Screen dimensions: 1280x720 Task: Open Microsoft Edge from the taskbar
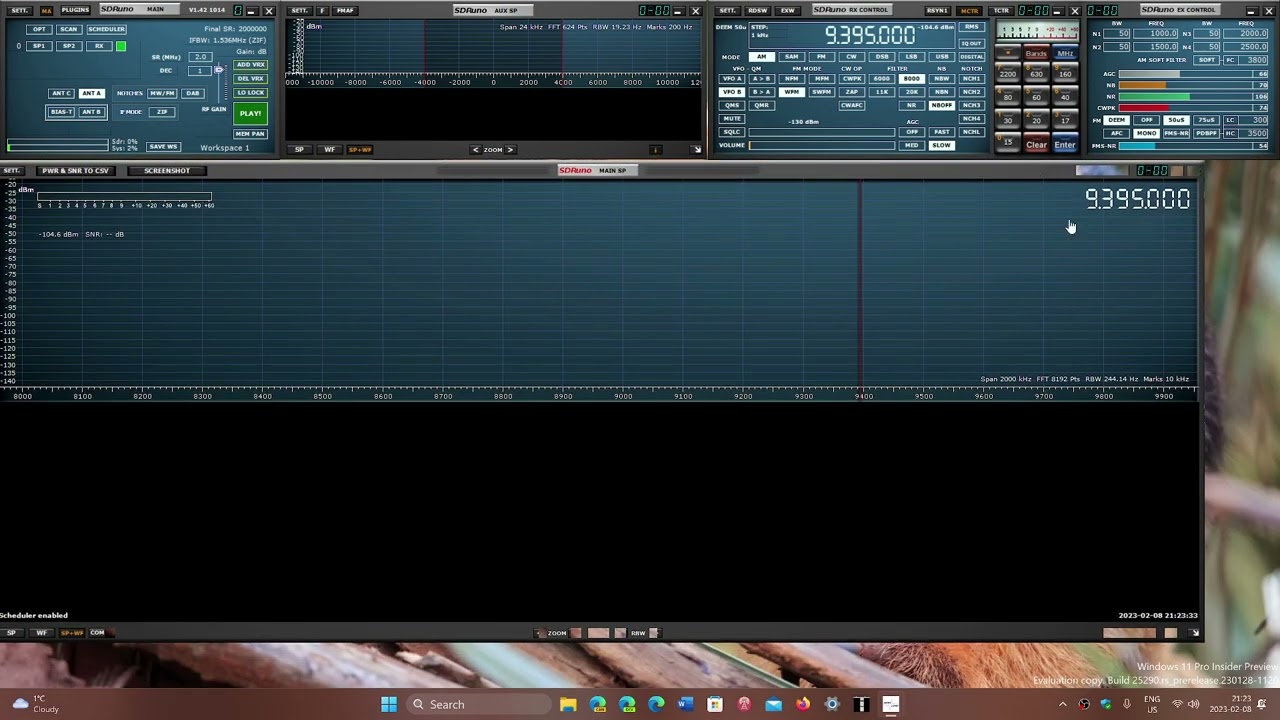tap(656, 705)
